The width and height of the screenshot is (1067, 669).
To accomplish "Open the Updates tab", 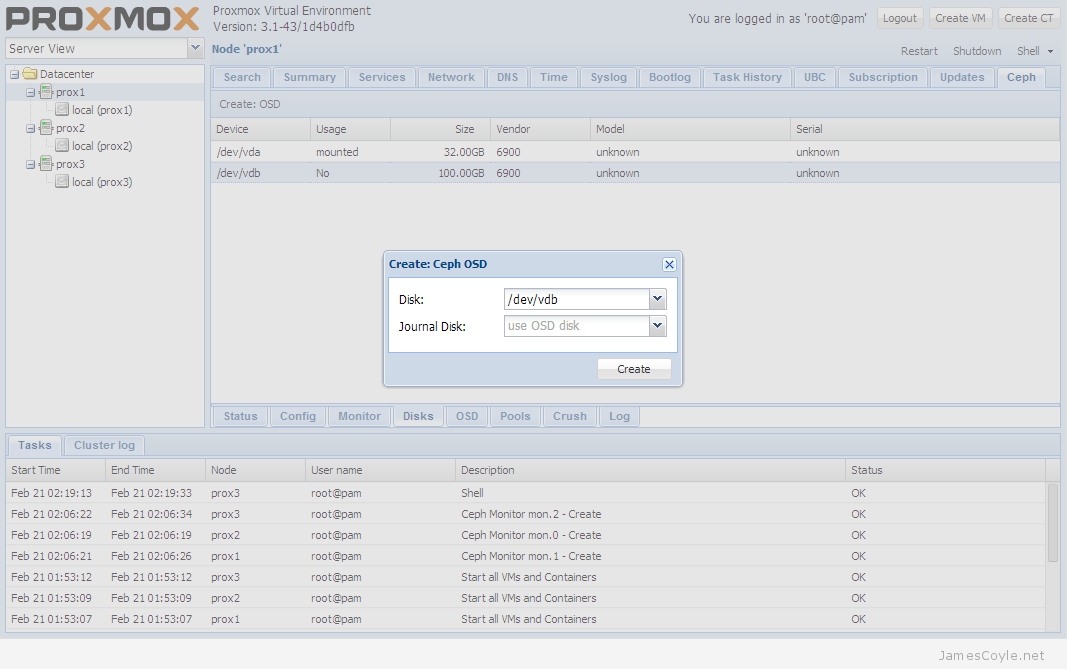I will tap(962, 78).
